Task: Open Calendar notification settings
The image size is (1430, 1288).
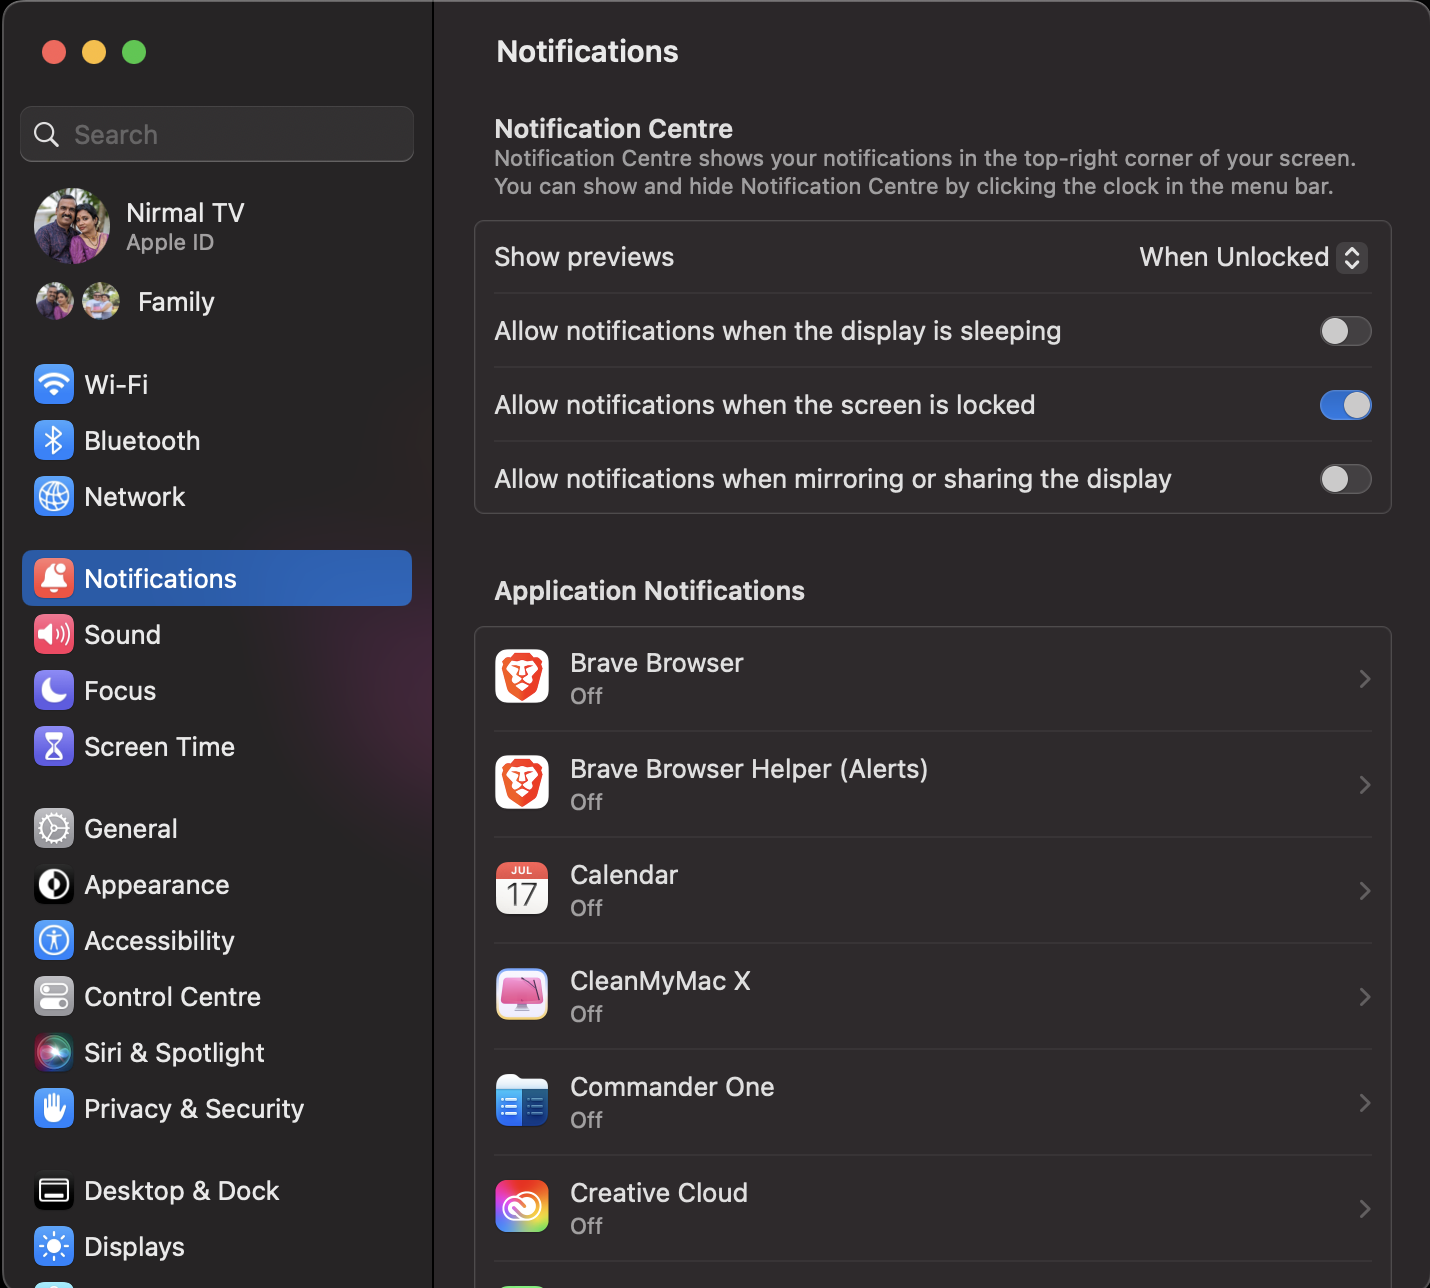Action: (933, 890)
